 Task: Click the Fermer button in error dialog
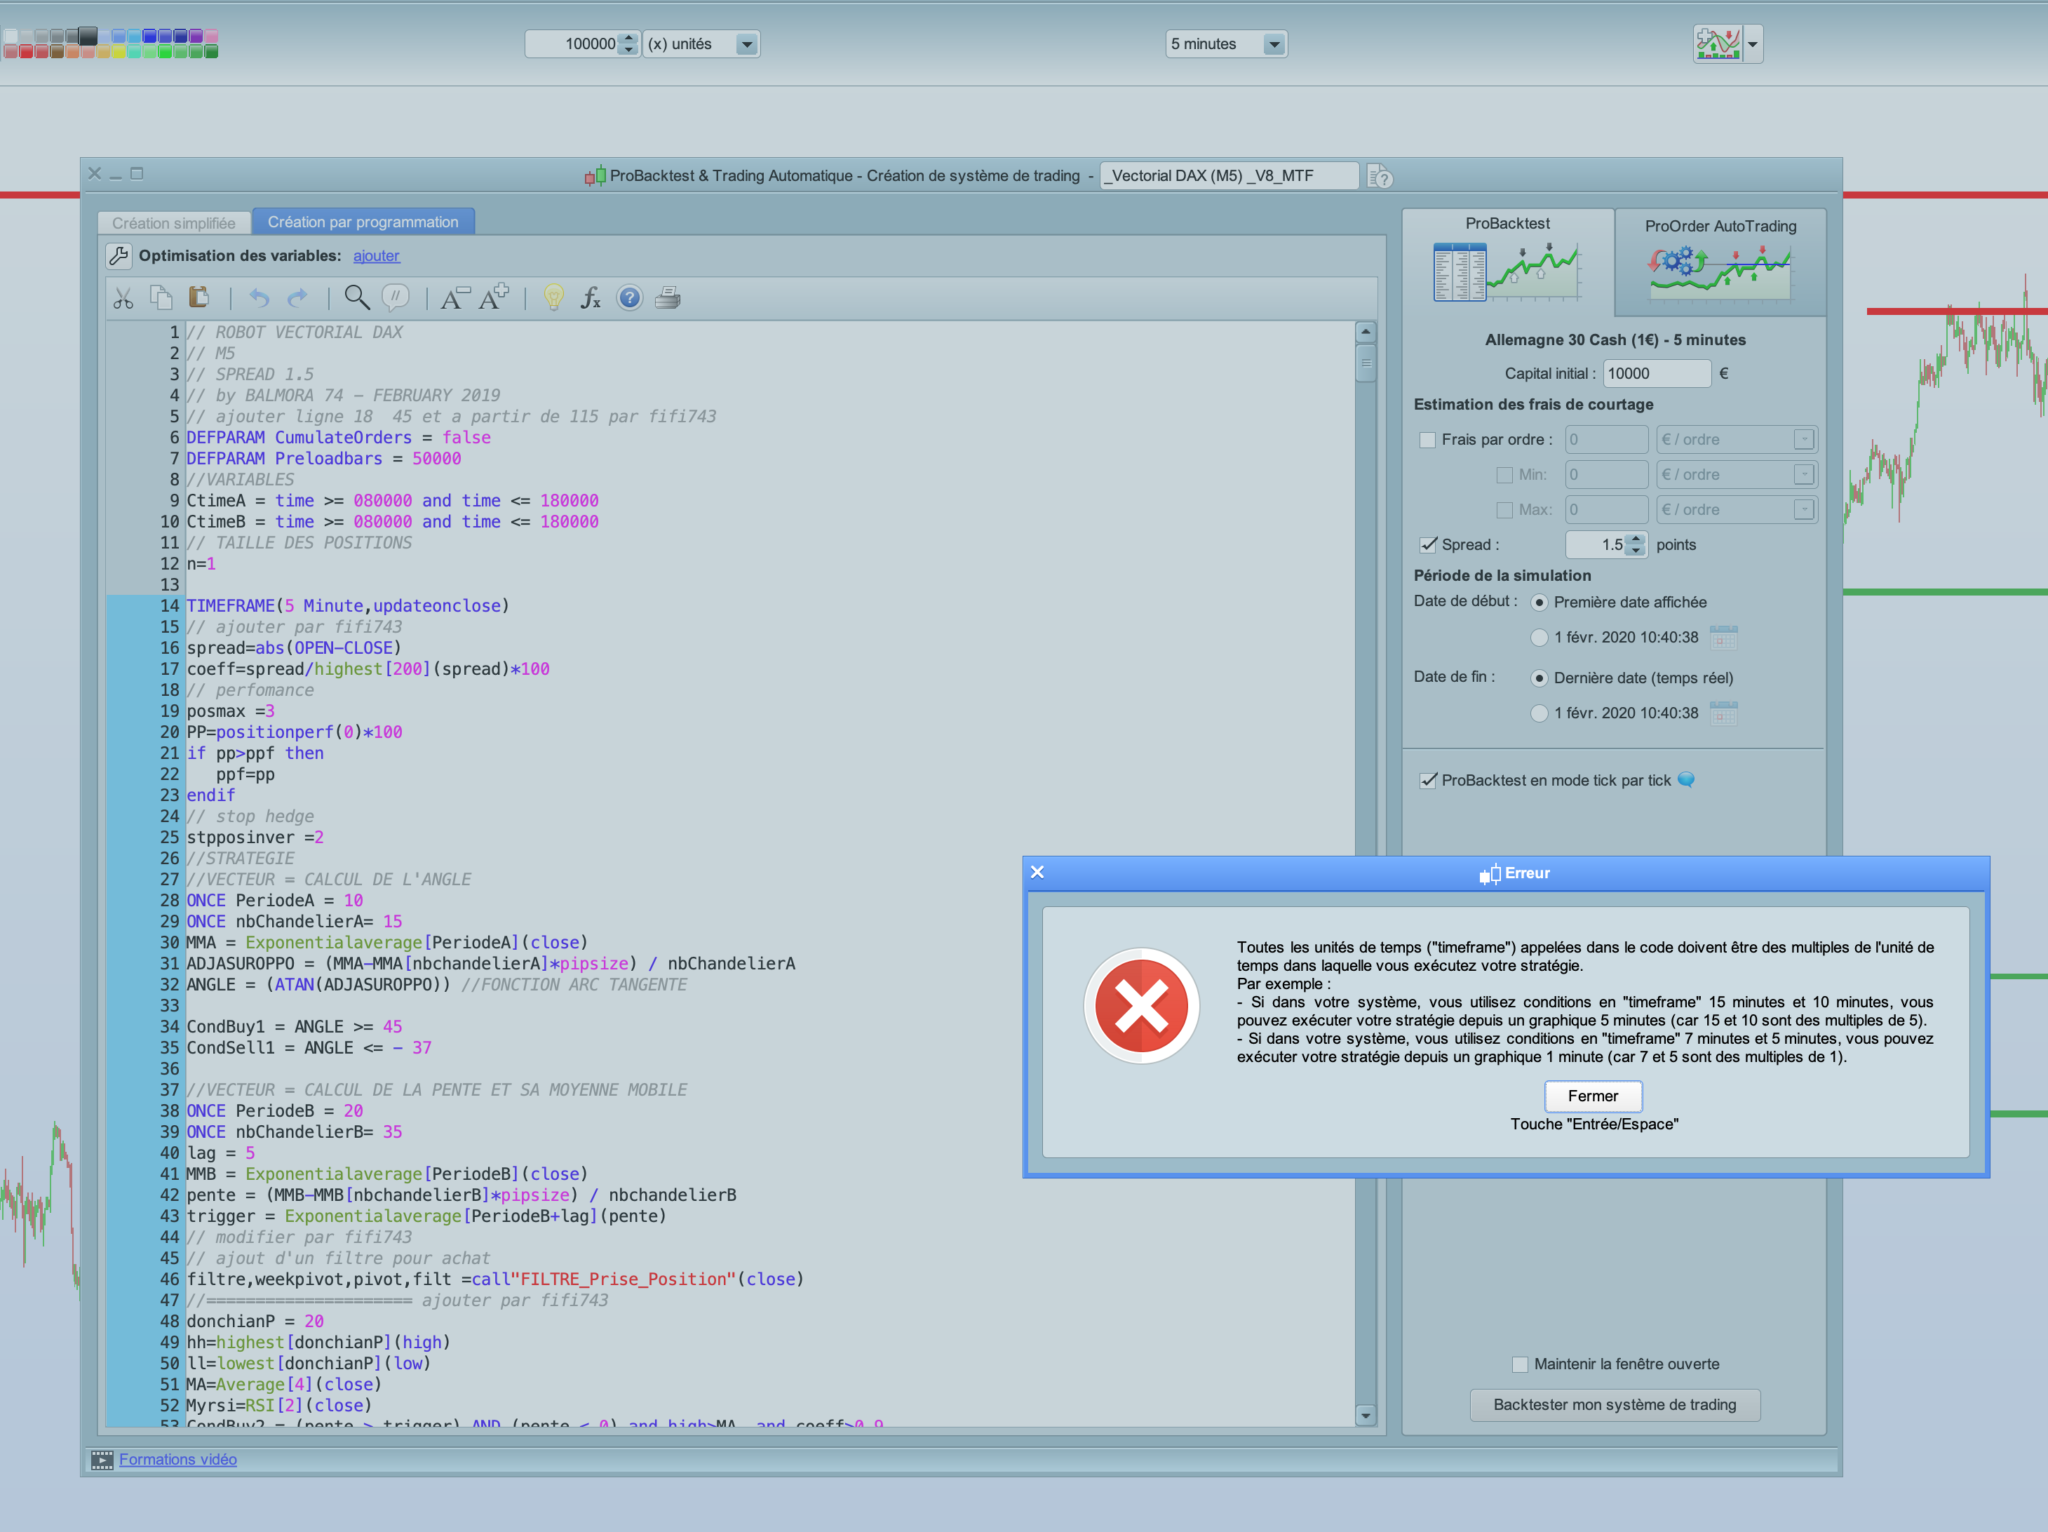point(1592,1096)
